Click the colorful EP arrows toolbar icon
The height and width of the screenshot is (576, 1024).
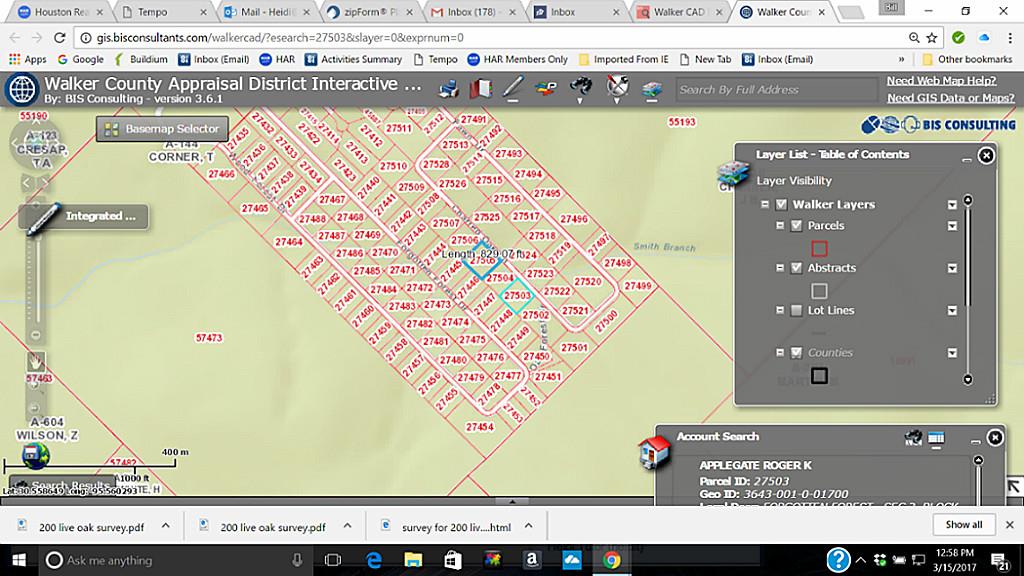pos(546,88)
